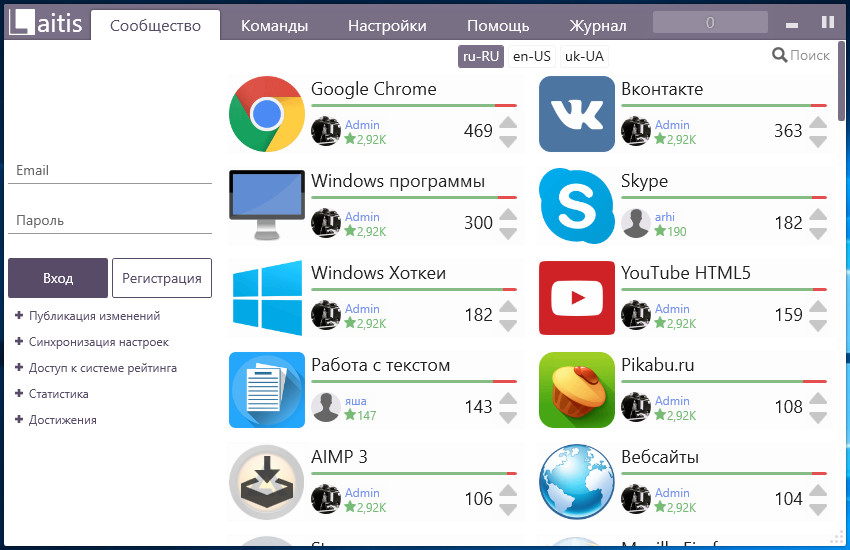This screenshot has height=550, width=850.
Task: Upvote the Windows Хоткеи profile
Action: pyautogui.click(x=508, y=307)
